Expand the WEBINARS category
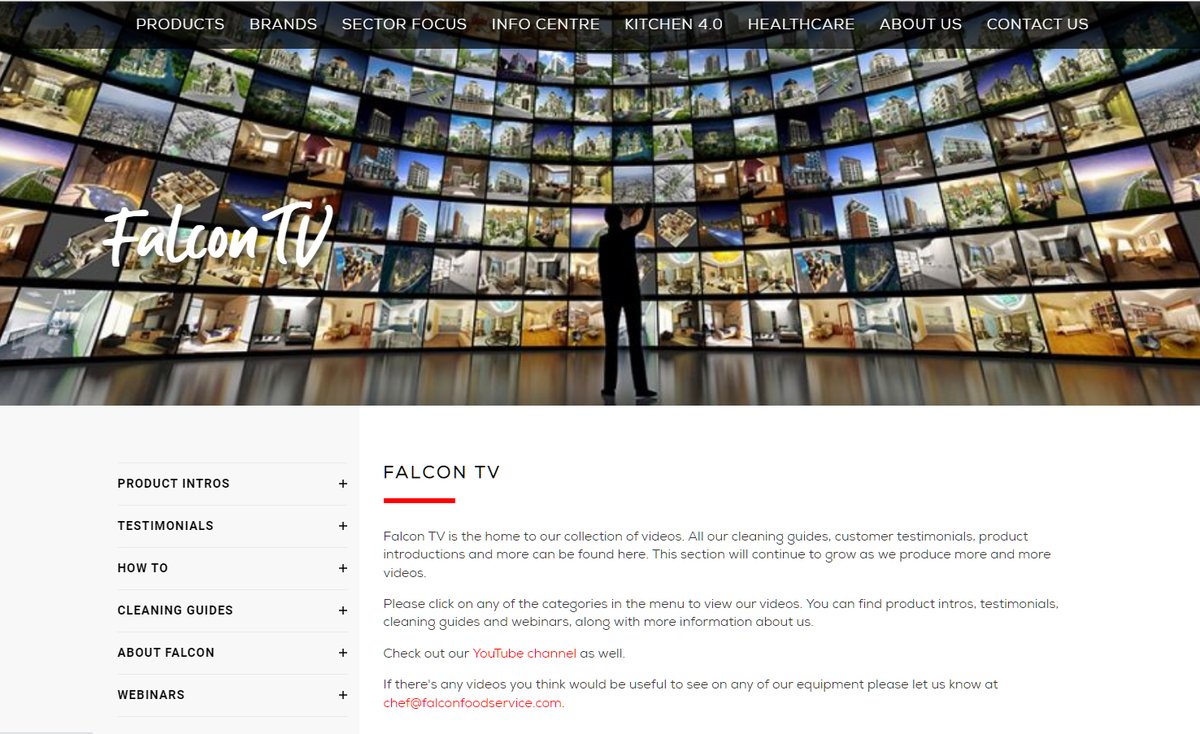The height and width of the screenshot is (734, 1200). point(343,694)
